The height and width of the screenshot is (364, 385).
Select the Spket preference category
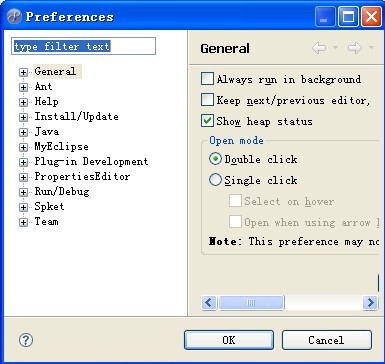49,207
